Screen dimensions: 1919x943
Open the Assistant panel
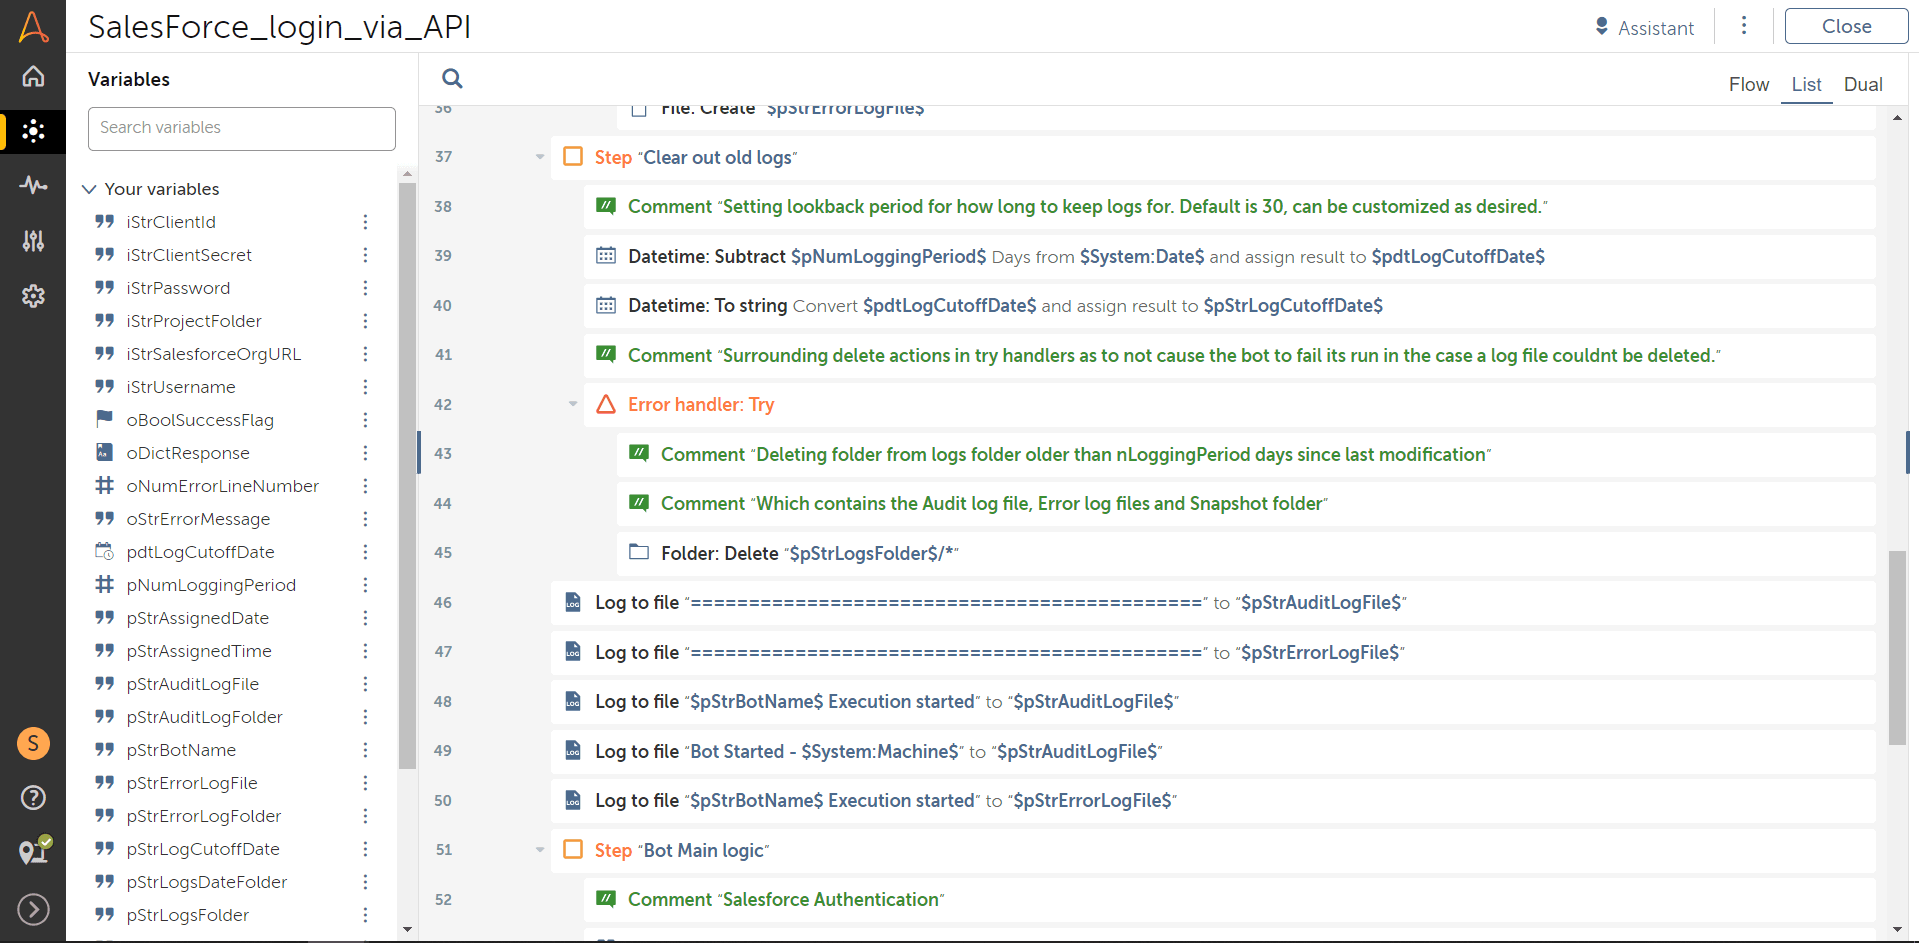click(1644, 28)
